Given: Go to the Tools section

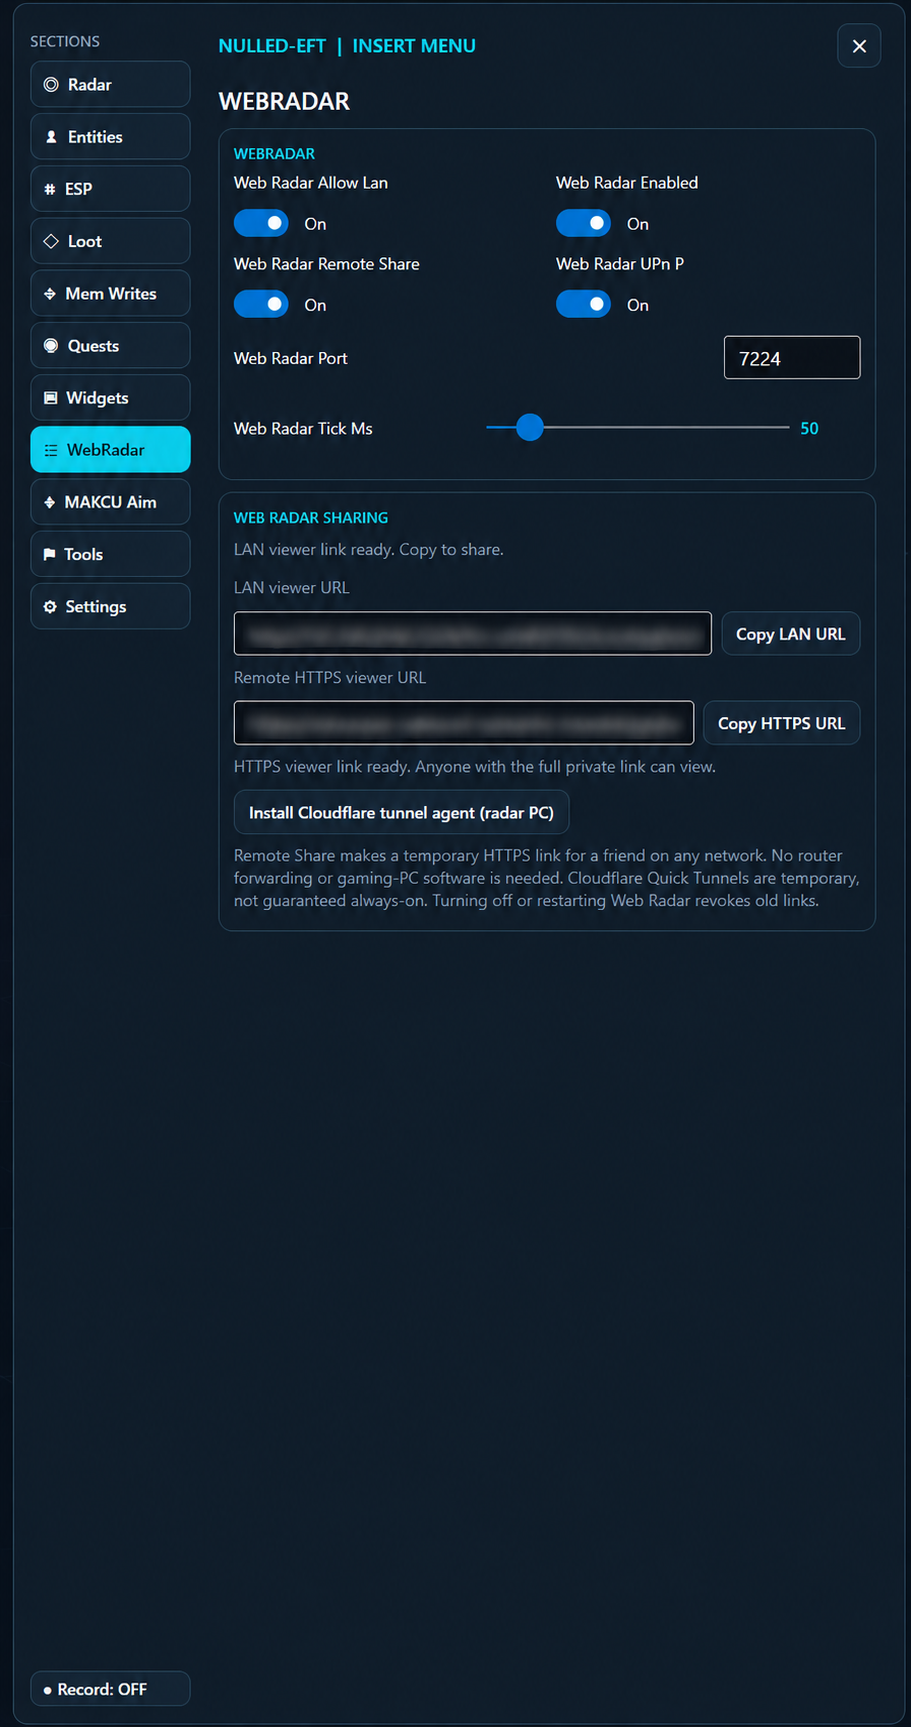Looking at the screenshot, I should pos(110,554).
